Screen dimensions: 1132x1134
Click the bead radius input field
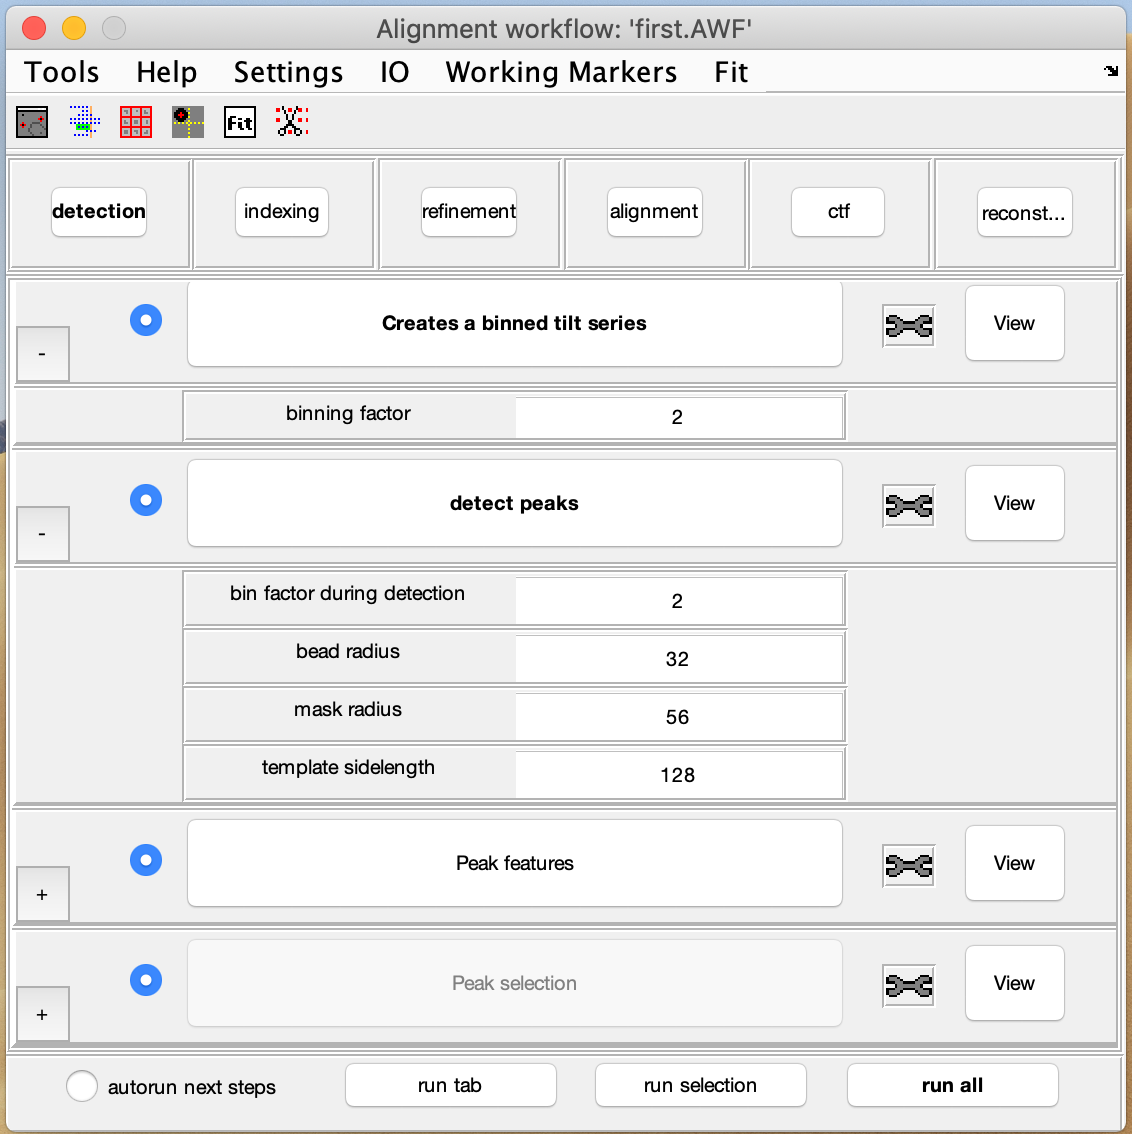[678, 658]
